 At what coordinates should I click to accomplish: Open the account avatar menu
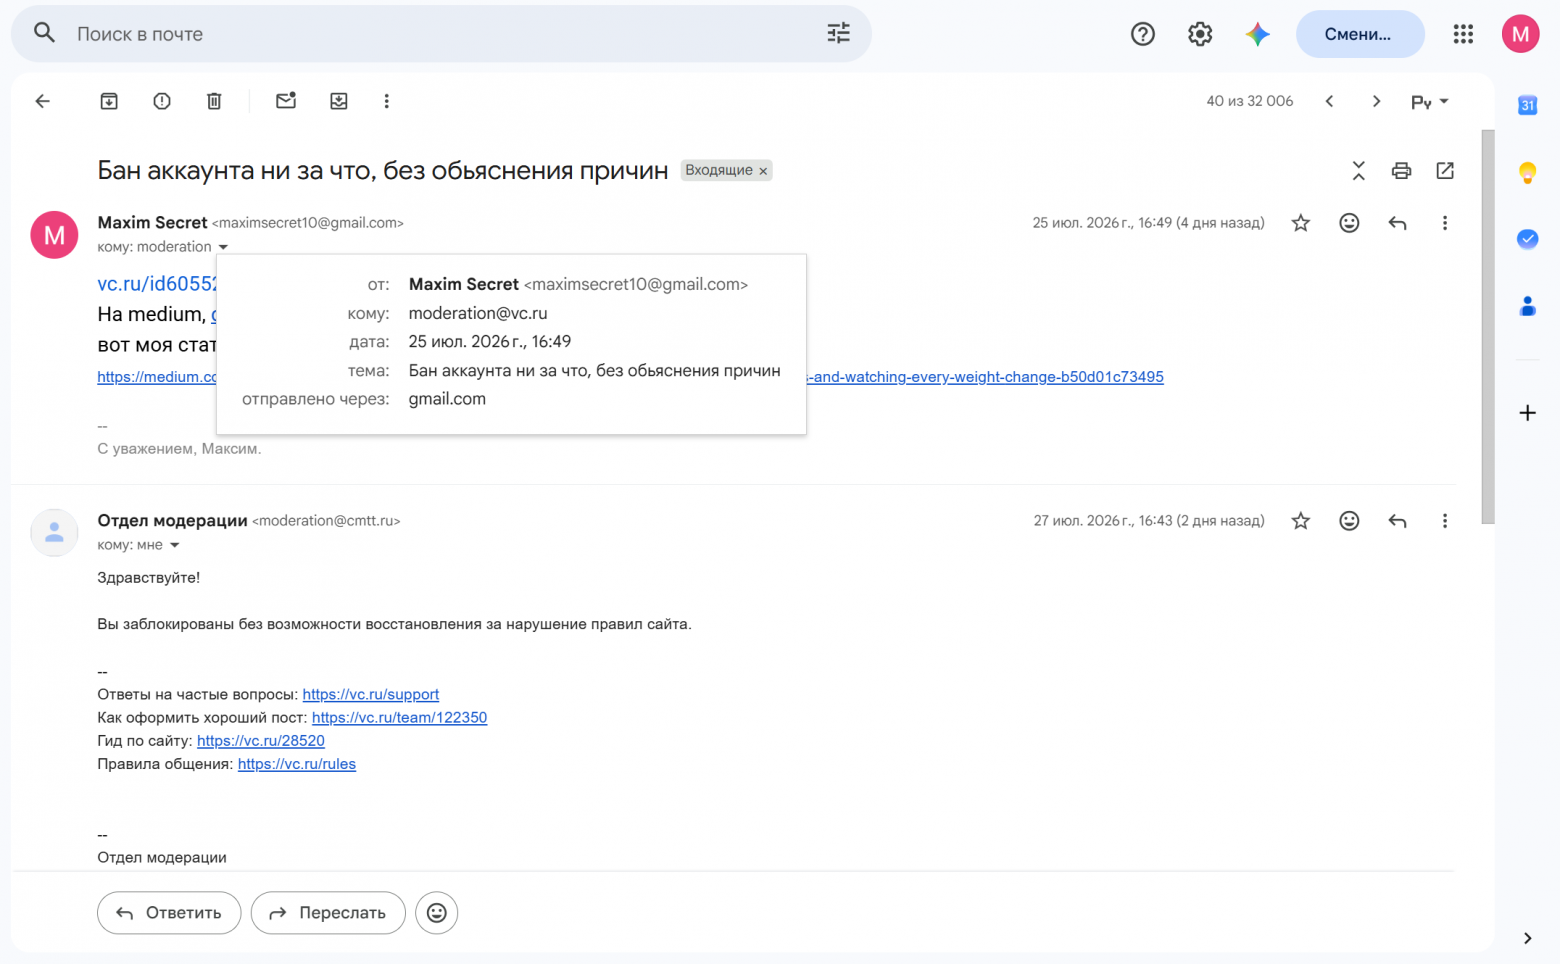coord(1520,34)
